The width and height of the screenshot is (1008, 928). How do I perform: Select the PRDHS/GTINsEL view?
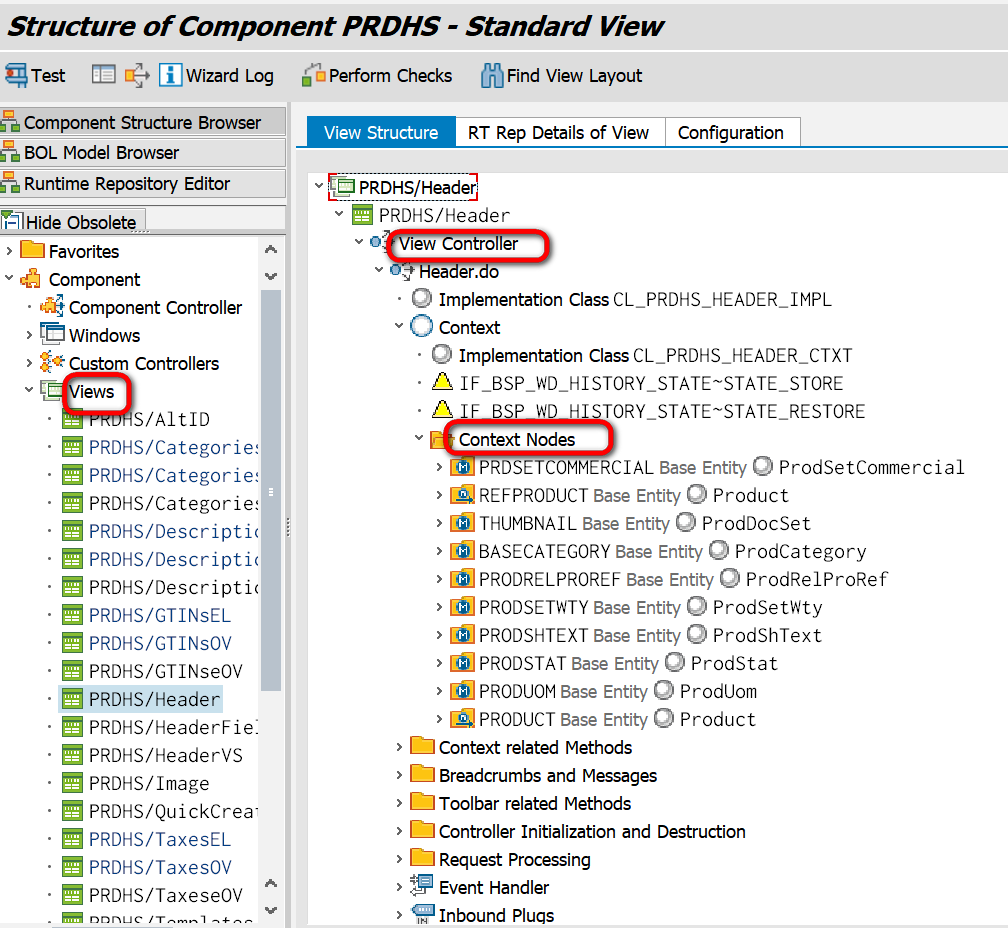tap(159, 615)
